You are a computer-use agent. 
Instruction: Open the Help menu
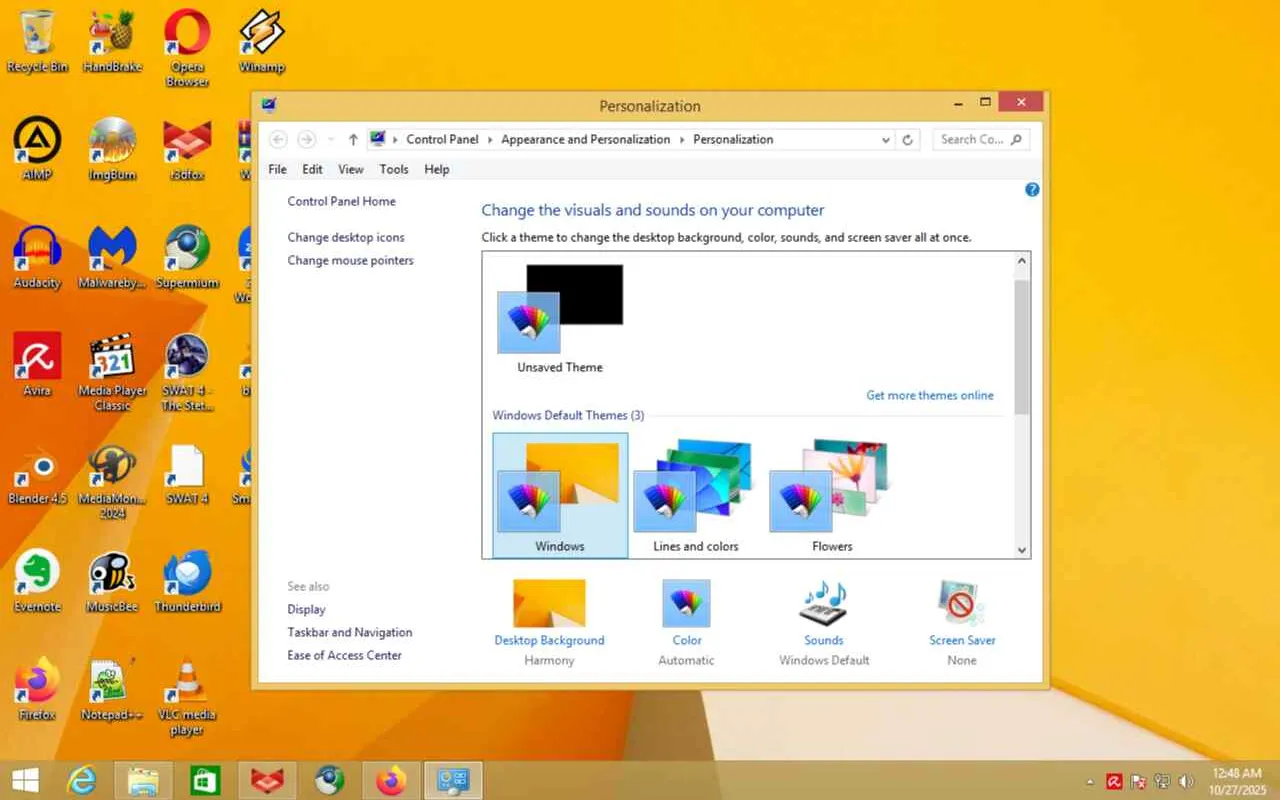click(437, 170)
